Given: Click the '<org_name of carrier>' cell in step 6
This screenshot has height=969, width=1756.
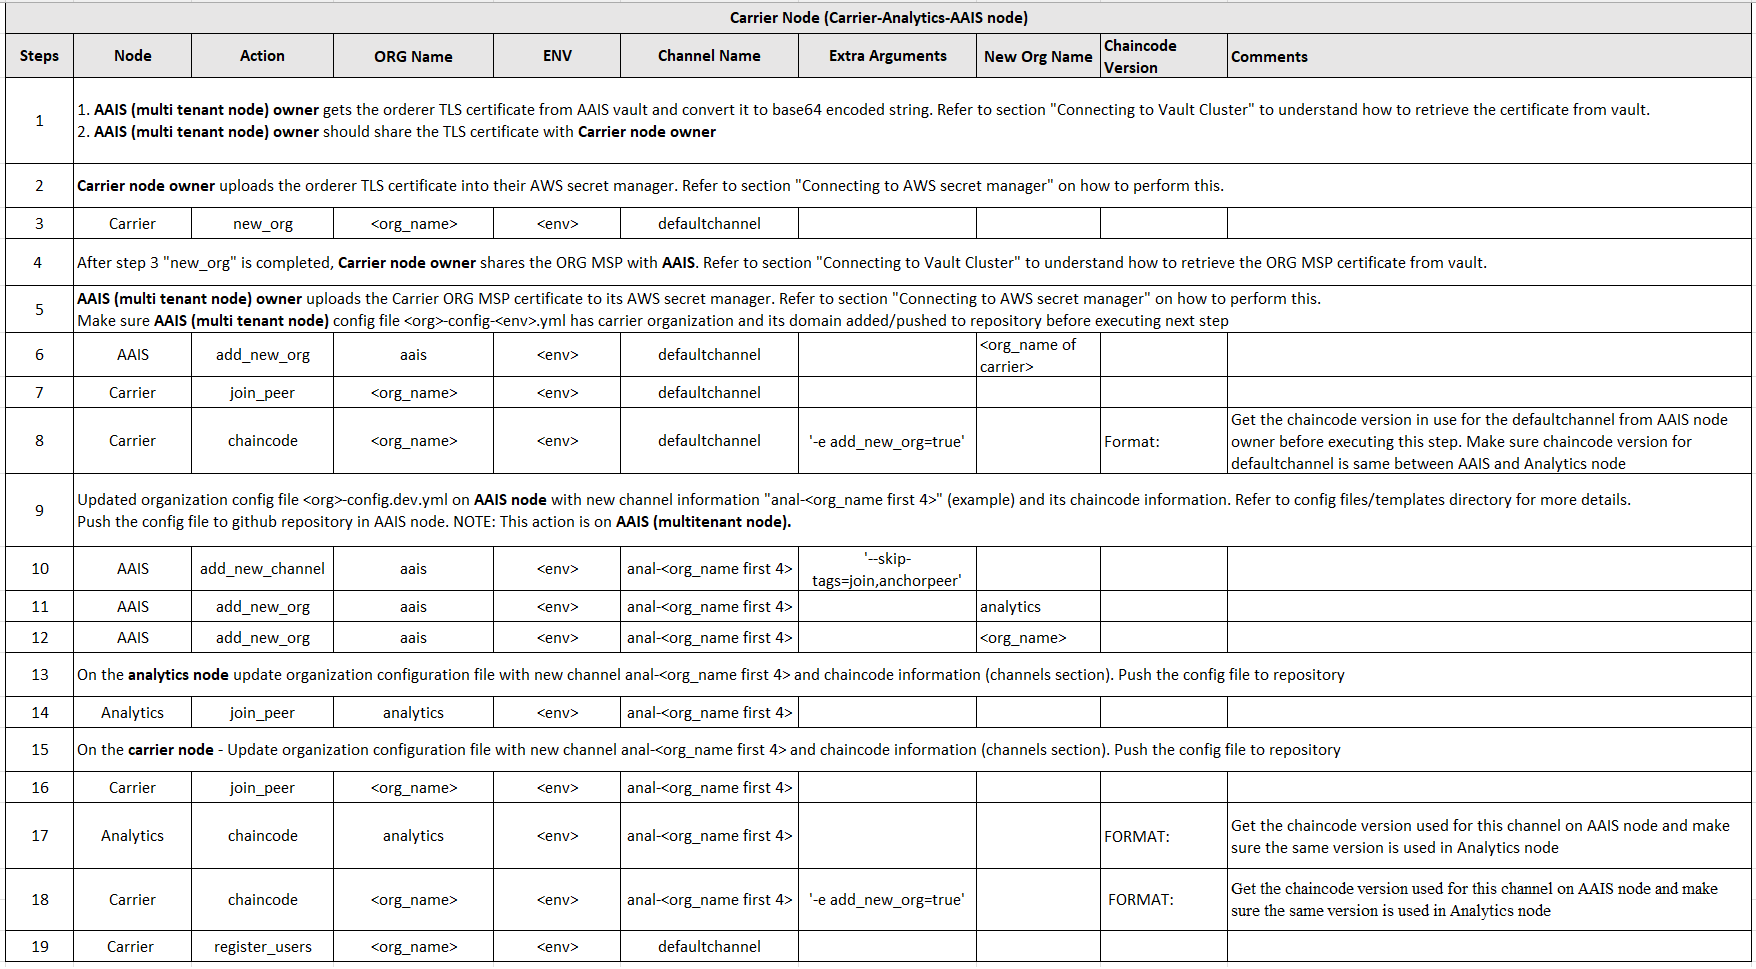Looking at the screenshot, I should 1038,355.
